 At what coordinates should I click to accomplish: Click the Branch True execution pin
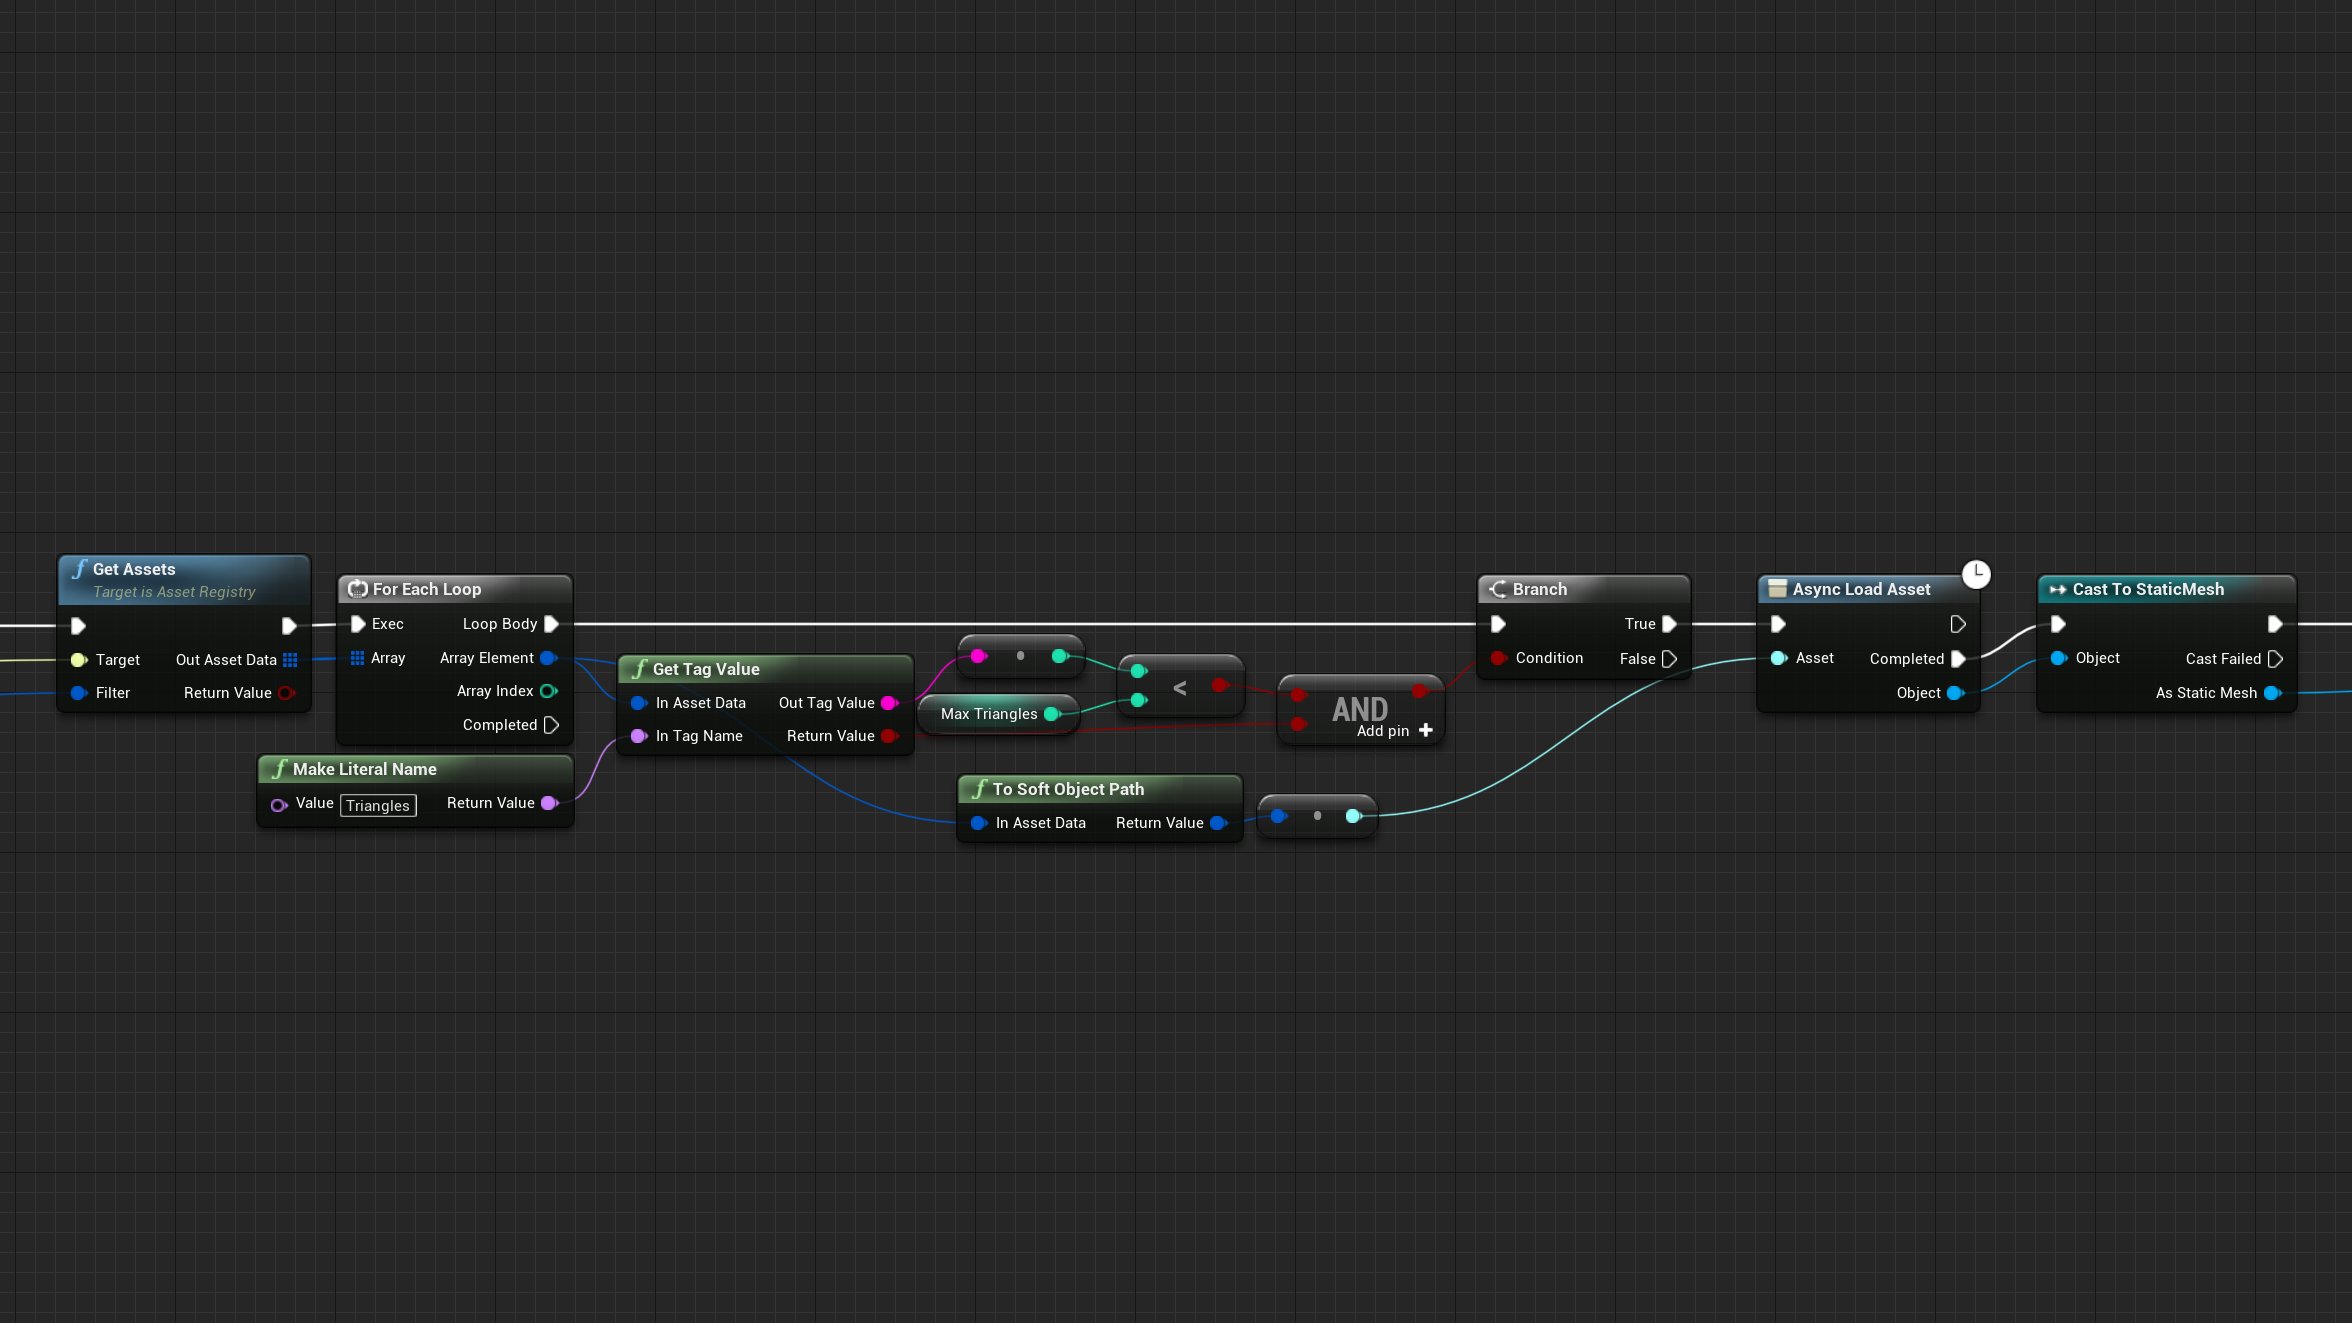pos(1669,624)
